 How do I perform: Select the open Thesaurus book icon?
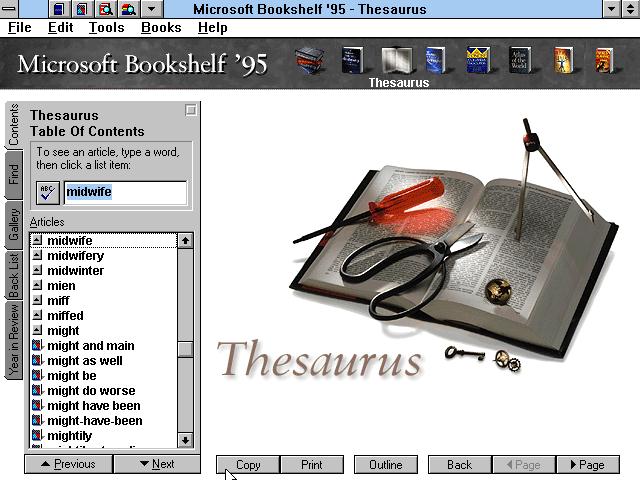[396, 60]
